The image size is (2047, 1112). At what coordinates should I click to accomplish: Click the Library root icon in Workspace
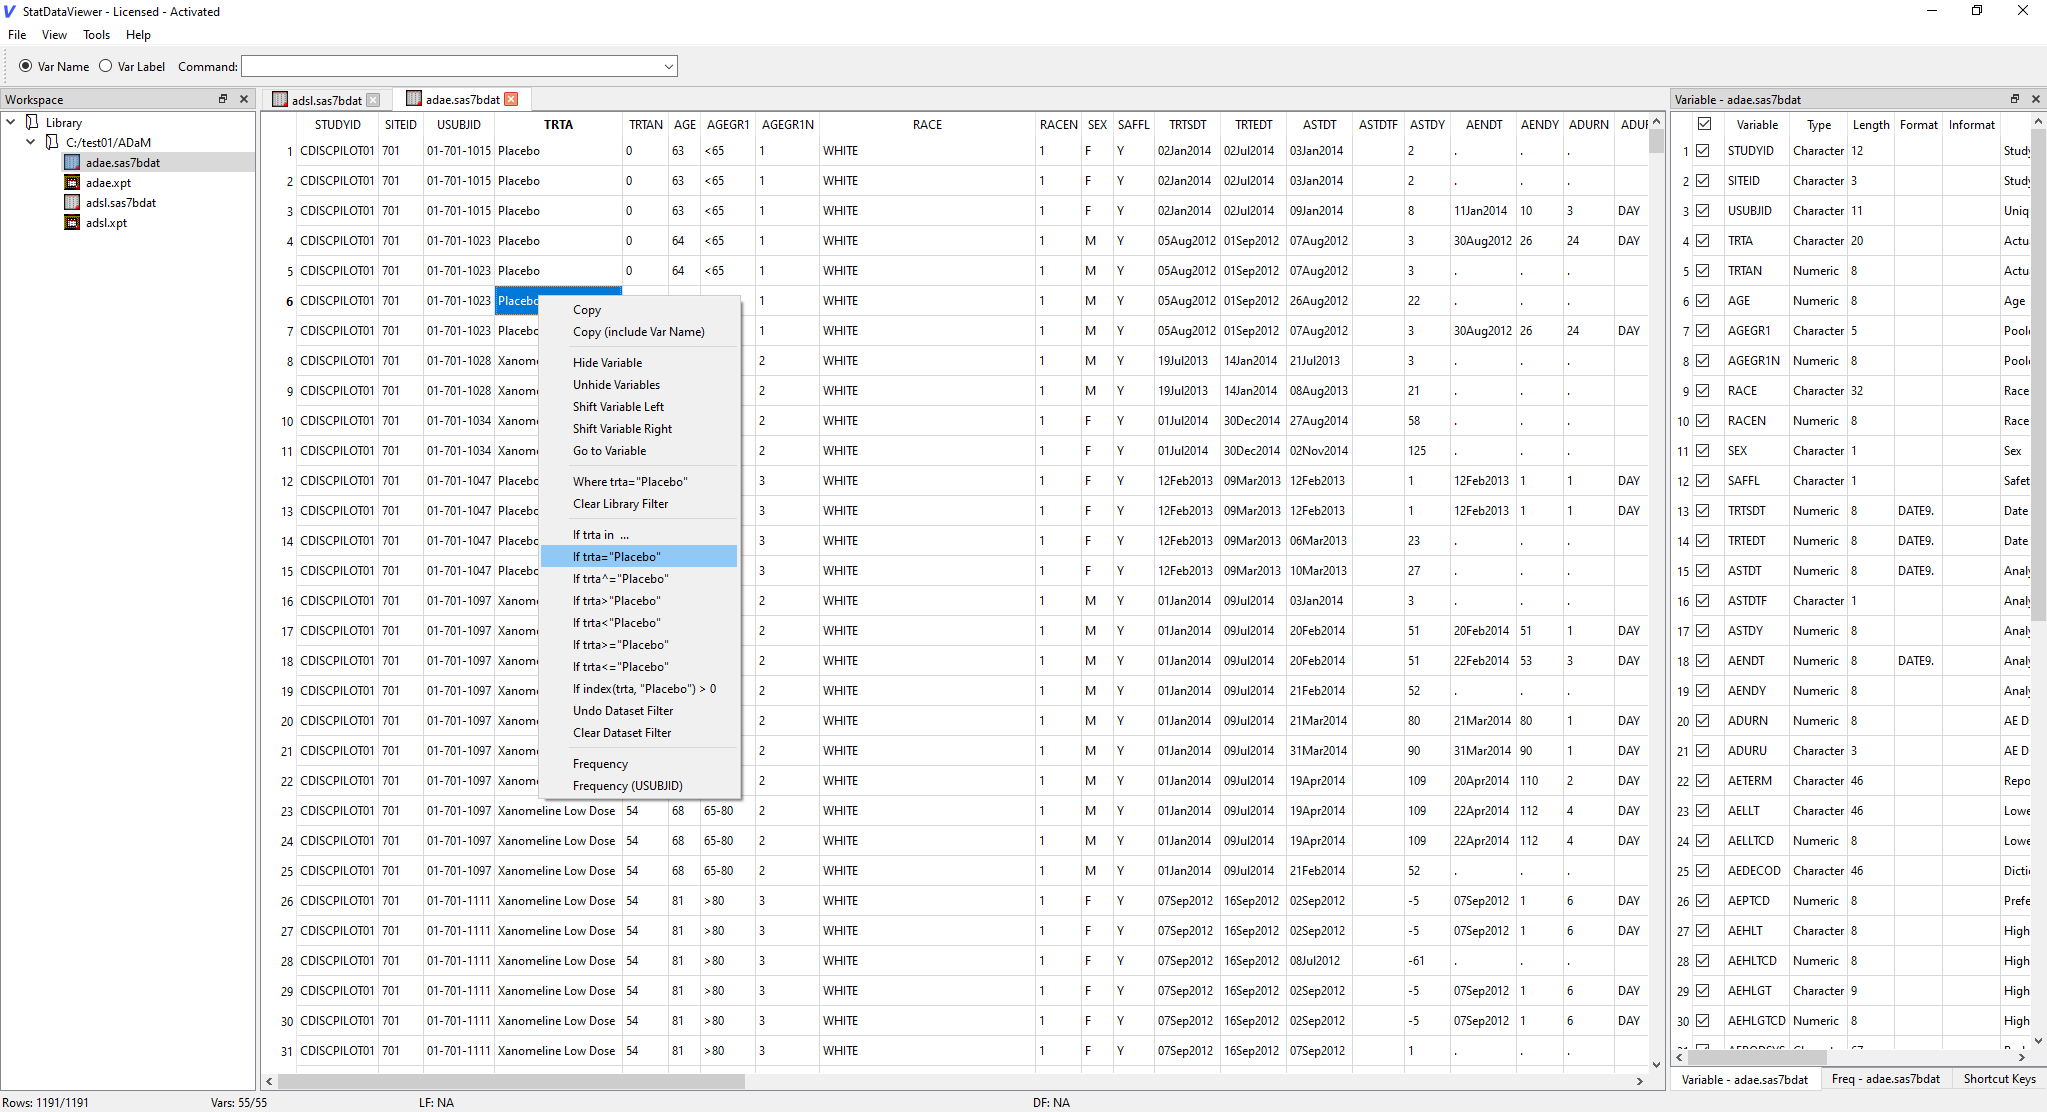[x=32, y=122]
